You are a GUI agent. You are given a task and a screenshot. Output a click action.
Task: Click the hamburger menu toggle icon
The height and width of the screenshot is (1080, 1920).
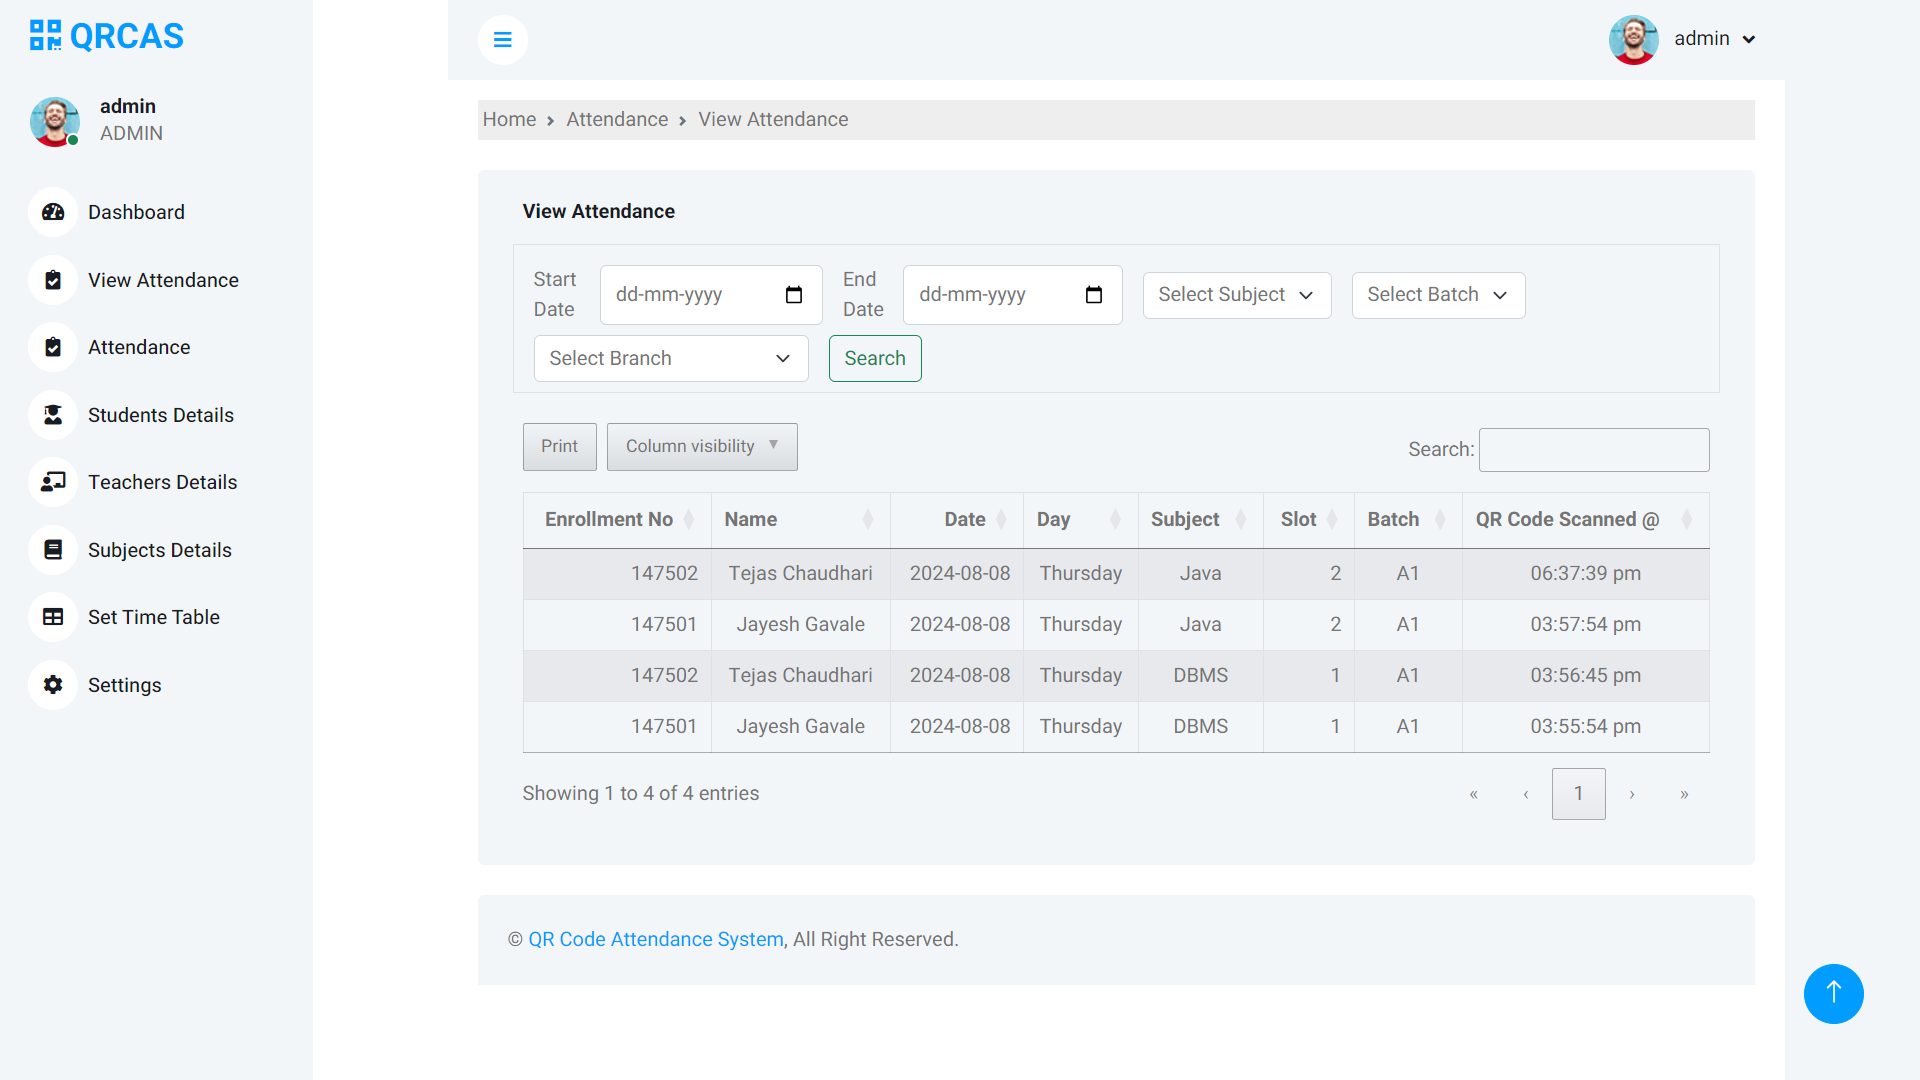(x=502, y=40)
